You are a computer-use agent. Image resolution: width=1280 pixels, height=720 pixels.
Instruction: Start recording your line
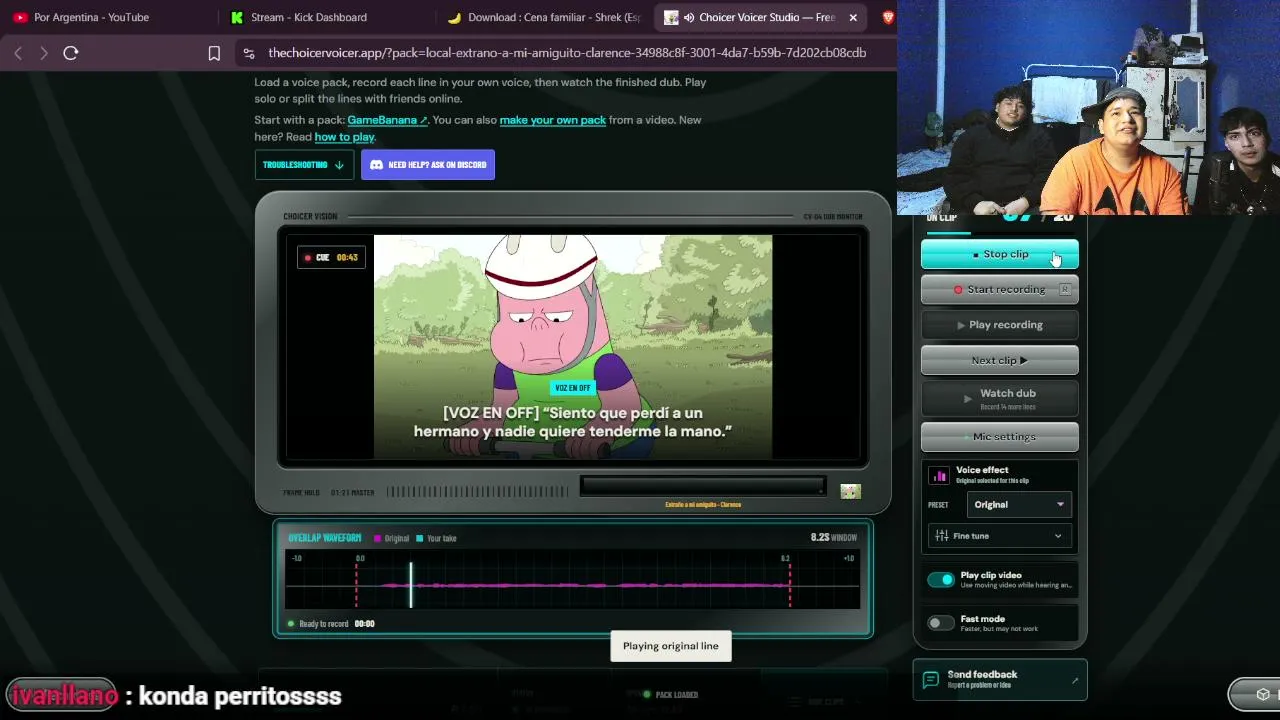[1000, 290]
